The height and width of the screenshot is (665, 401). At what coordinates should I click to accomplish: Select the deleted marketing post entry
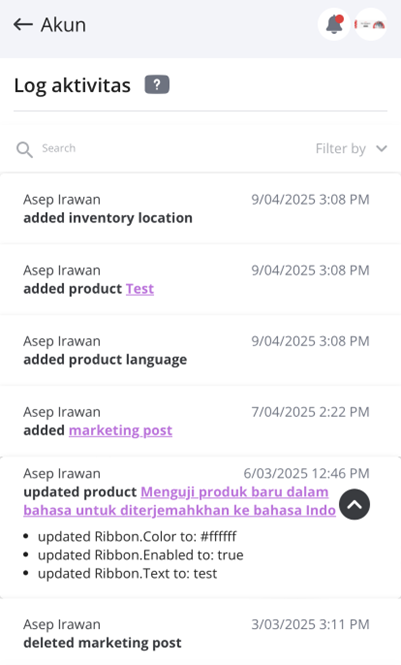pyautogui.click(x=200, y=633)
